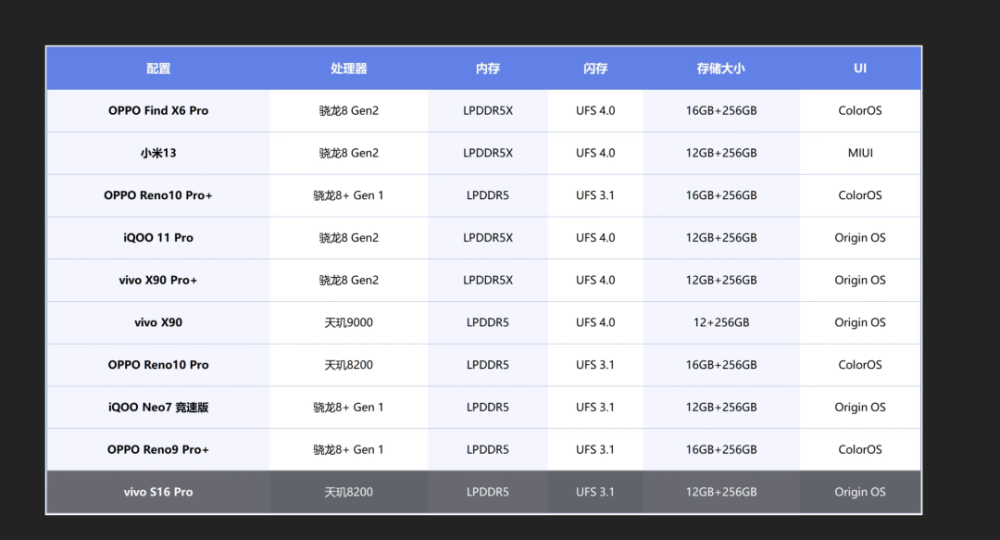Click the iQOO 11 Pro row label
Image resolution: width=1000 pixels, height=540 pixels.
point(158,238)
